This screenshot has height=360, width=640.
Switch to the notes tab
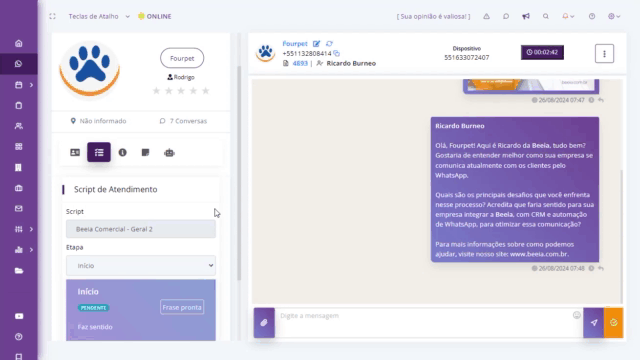[x=146, y=153]
